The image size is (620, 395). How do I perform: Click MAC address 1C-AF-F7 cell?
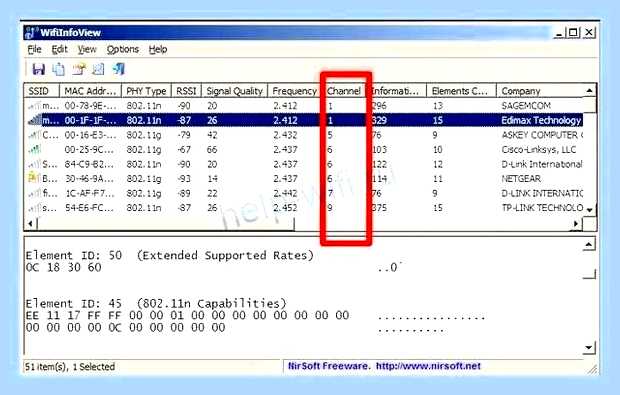89,193
